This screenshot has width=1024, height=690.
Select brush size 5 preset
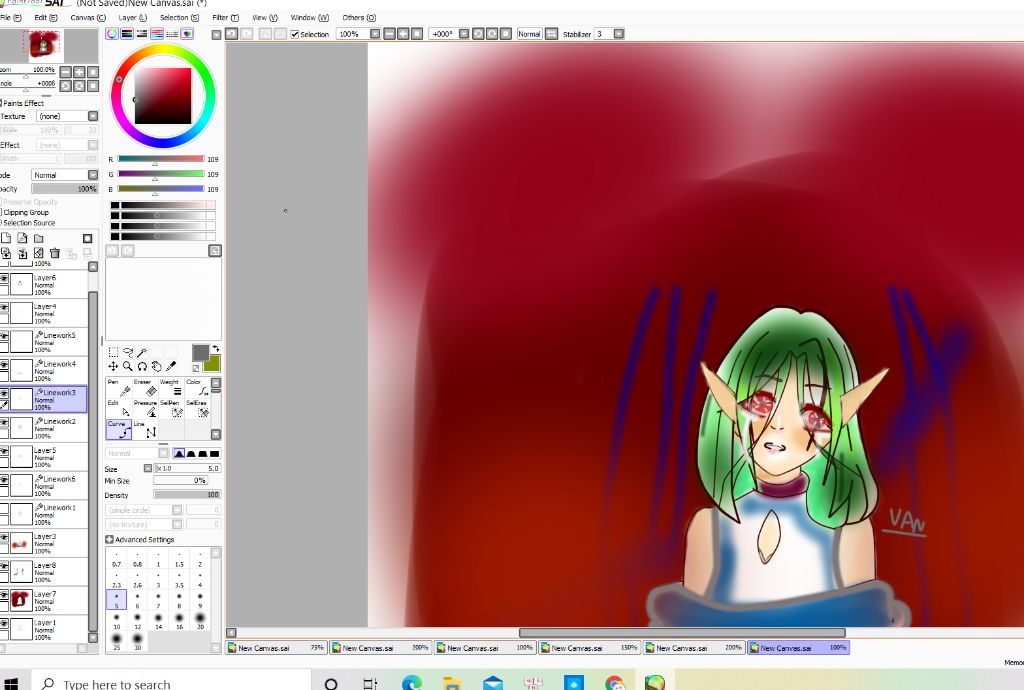click(116, 600)
